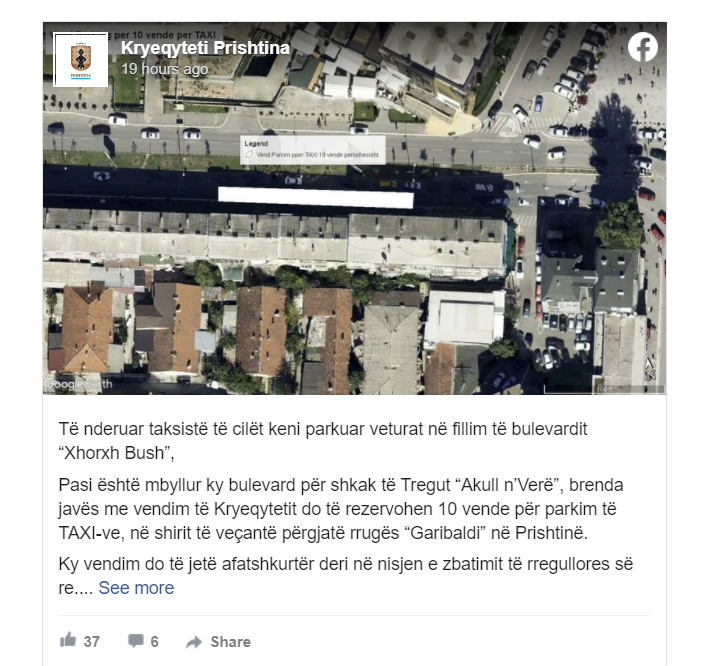View the 37 likes count
Viewport: 702px width, 666px height.
(x=91, y=641)
